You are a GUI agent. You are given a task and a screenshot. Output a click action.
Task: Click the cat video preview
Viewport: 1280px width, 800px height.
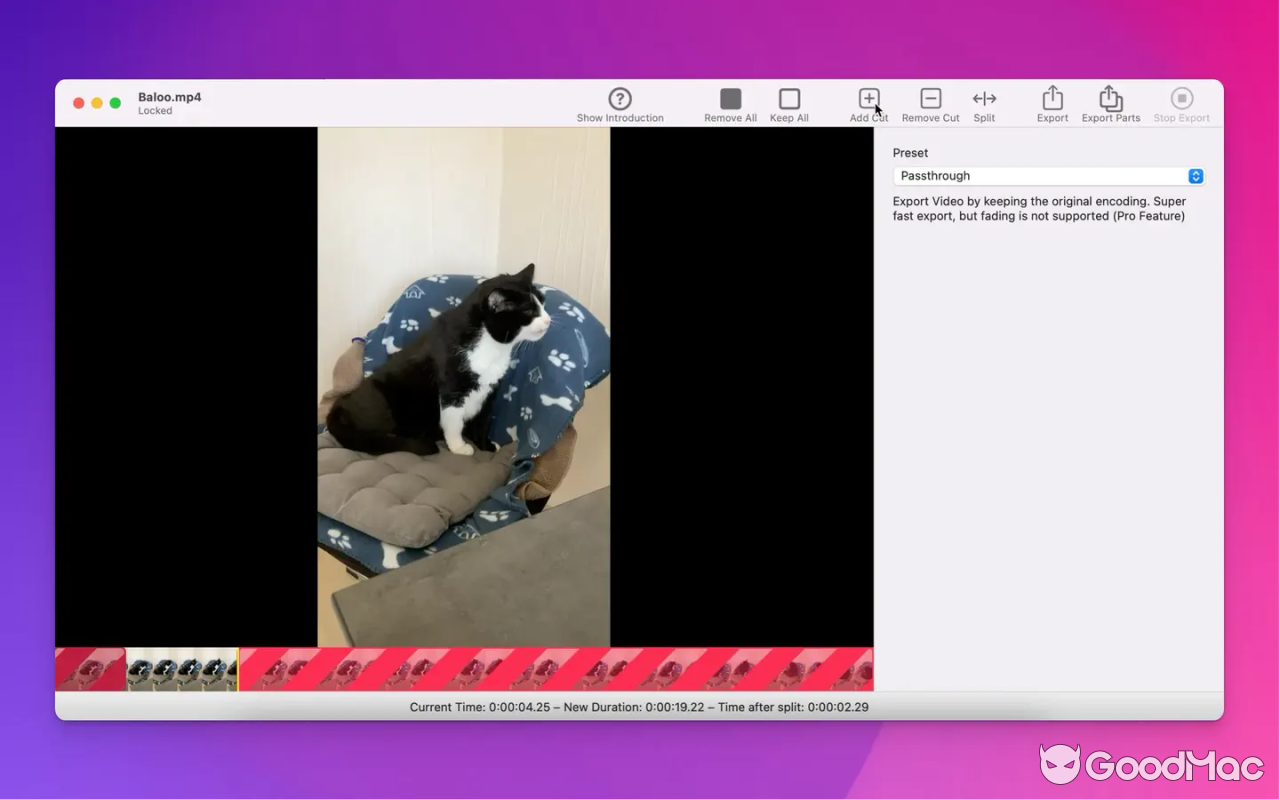pos(464,387)
